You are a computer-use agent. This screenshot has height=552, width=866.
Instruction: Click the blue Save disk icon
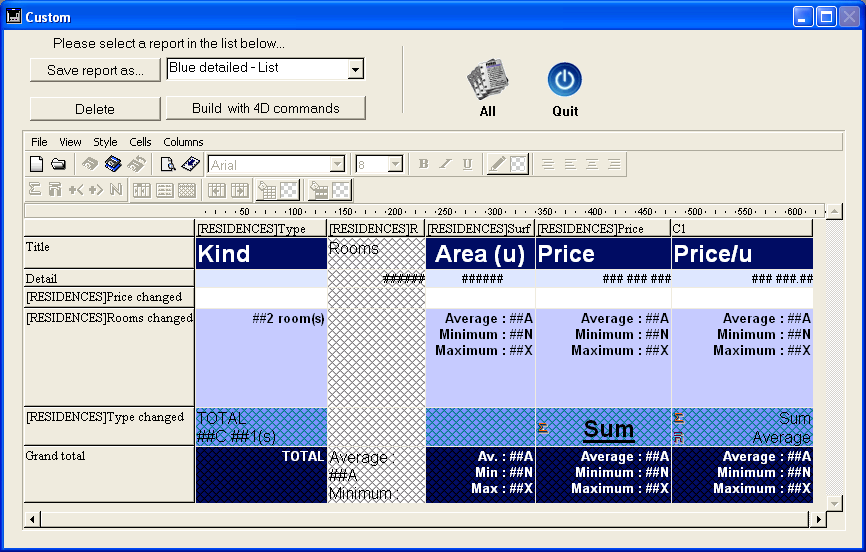coord(113,164)
